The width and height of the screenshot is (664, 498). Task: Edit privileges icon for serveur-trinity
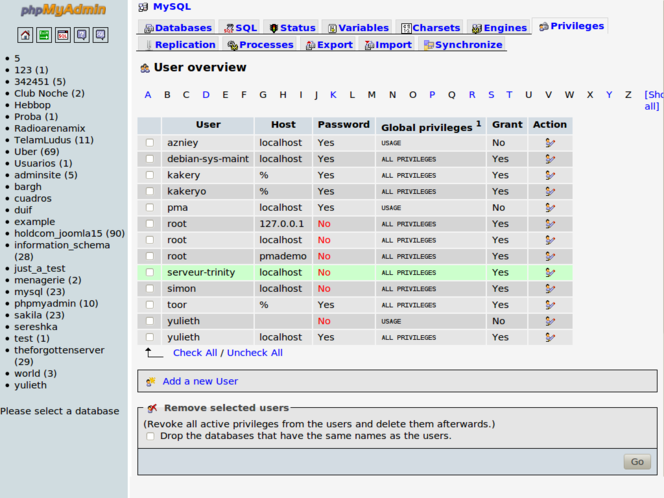[549, 272]
